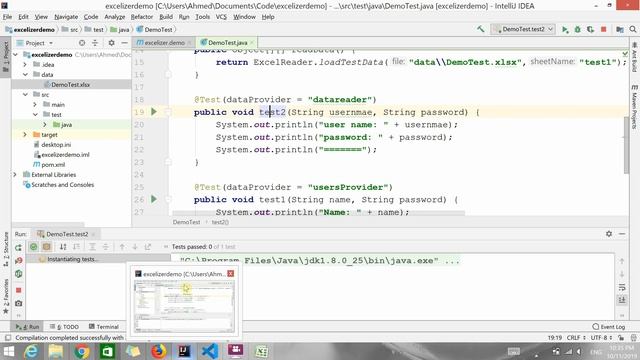
Task: Open Google Chrome from the taskbar
Action: [81, 351]
